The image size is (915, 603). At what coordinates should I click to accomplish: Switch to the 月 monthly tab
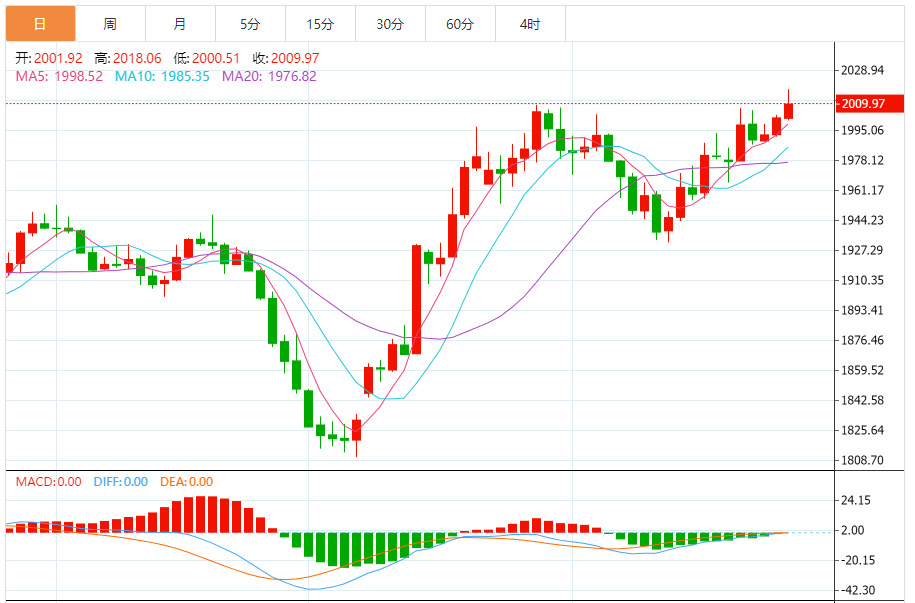point(180,24)
